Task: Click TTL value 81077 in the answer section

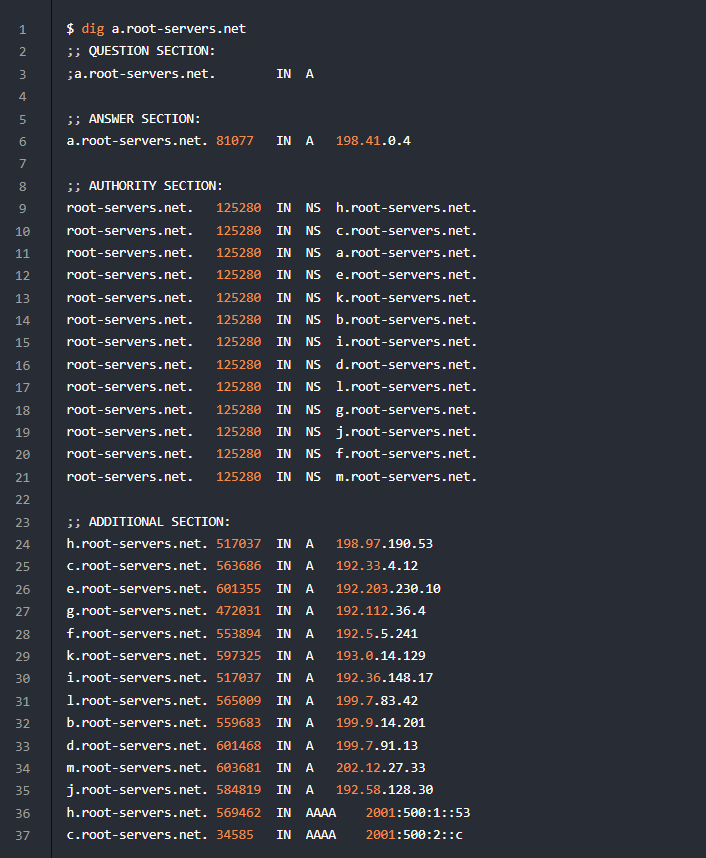Action: pyautogui.click(x=235, y=141)
